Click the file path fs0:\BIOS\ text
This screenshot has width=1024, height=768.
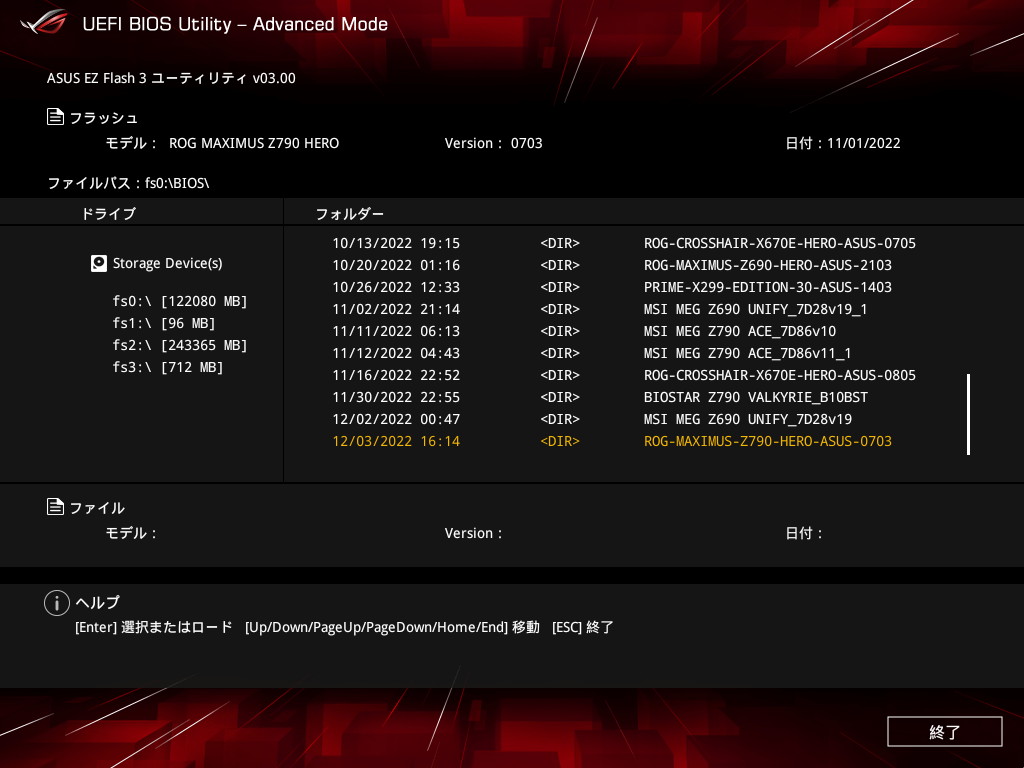[177, 183]
